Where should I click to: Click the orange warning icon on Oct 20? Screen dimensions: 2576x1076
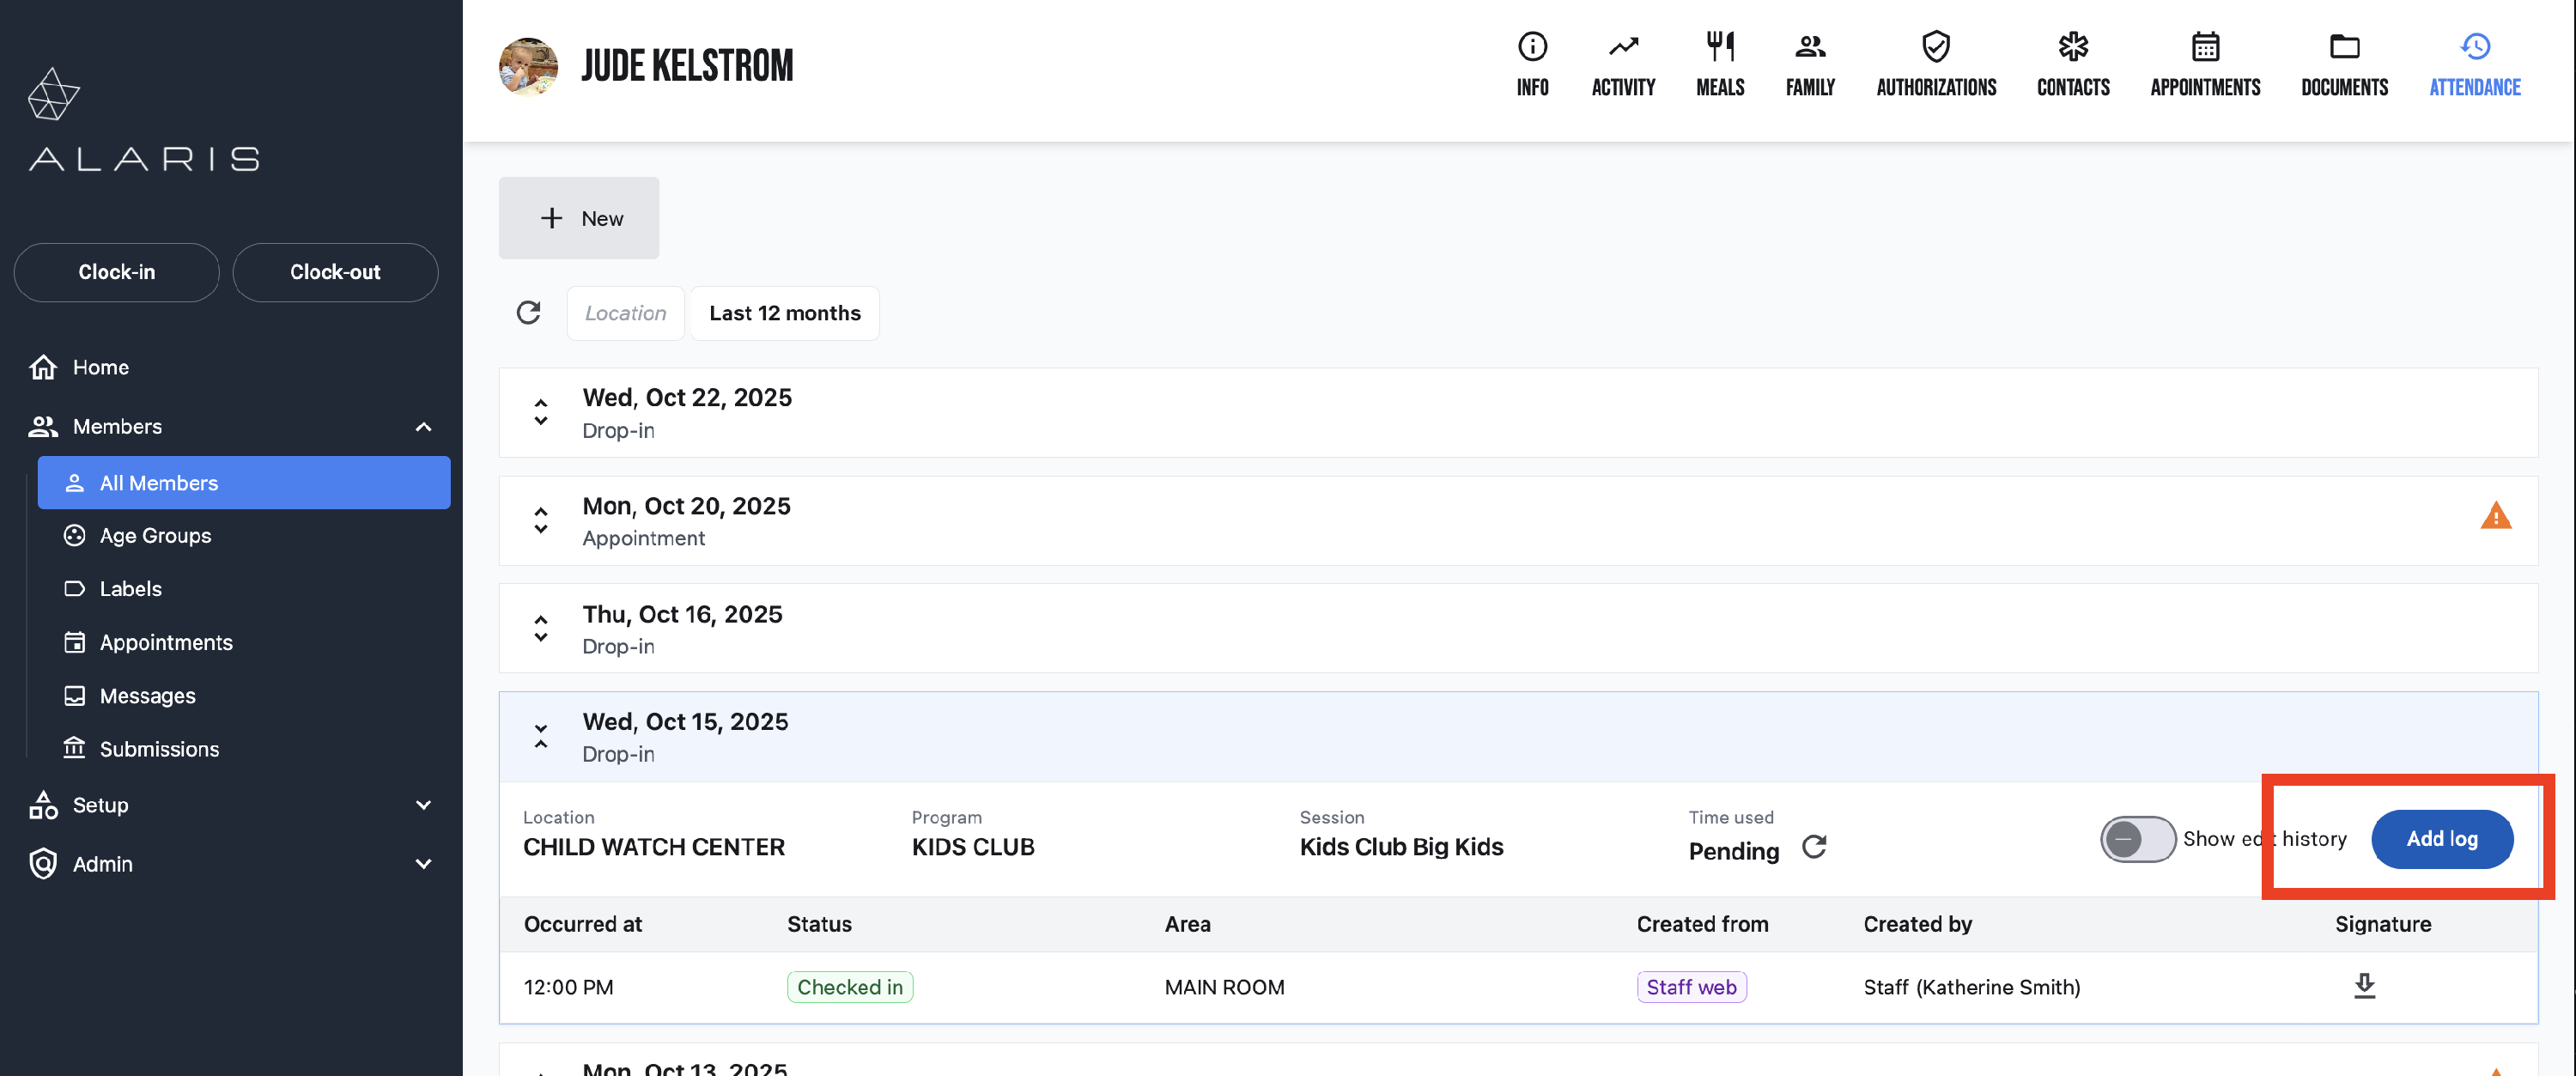pyautogui.click(x=2495, y=517)
